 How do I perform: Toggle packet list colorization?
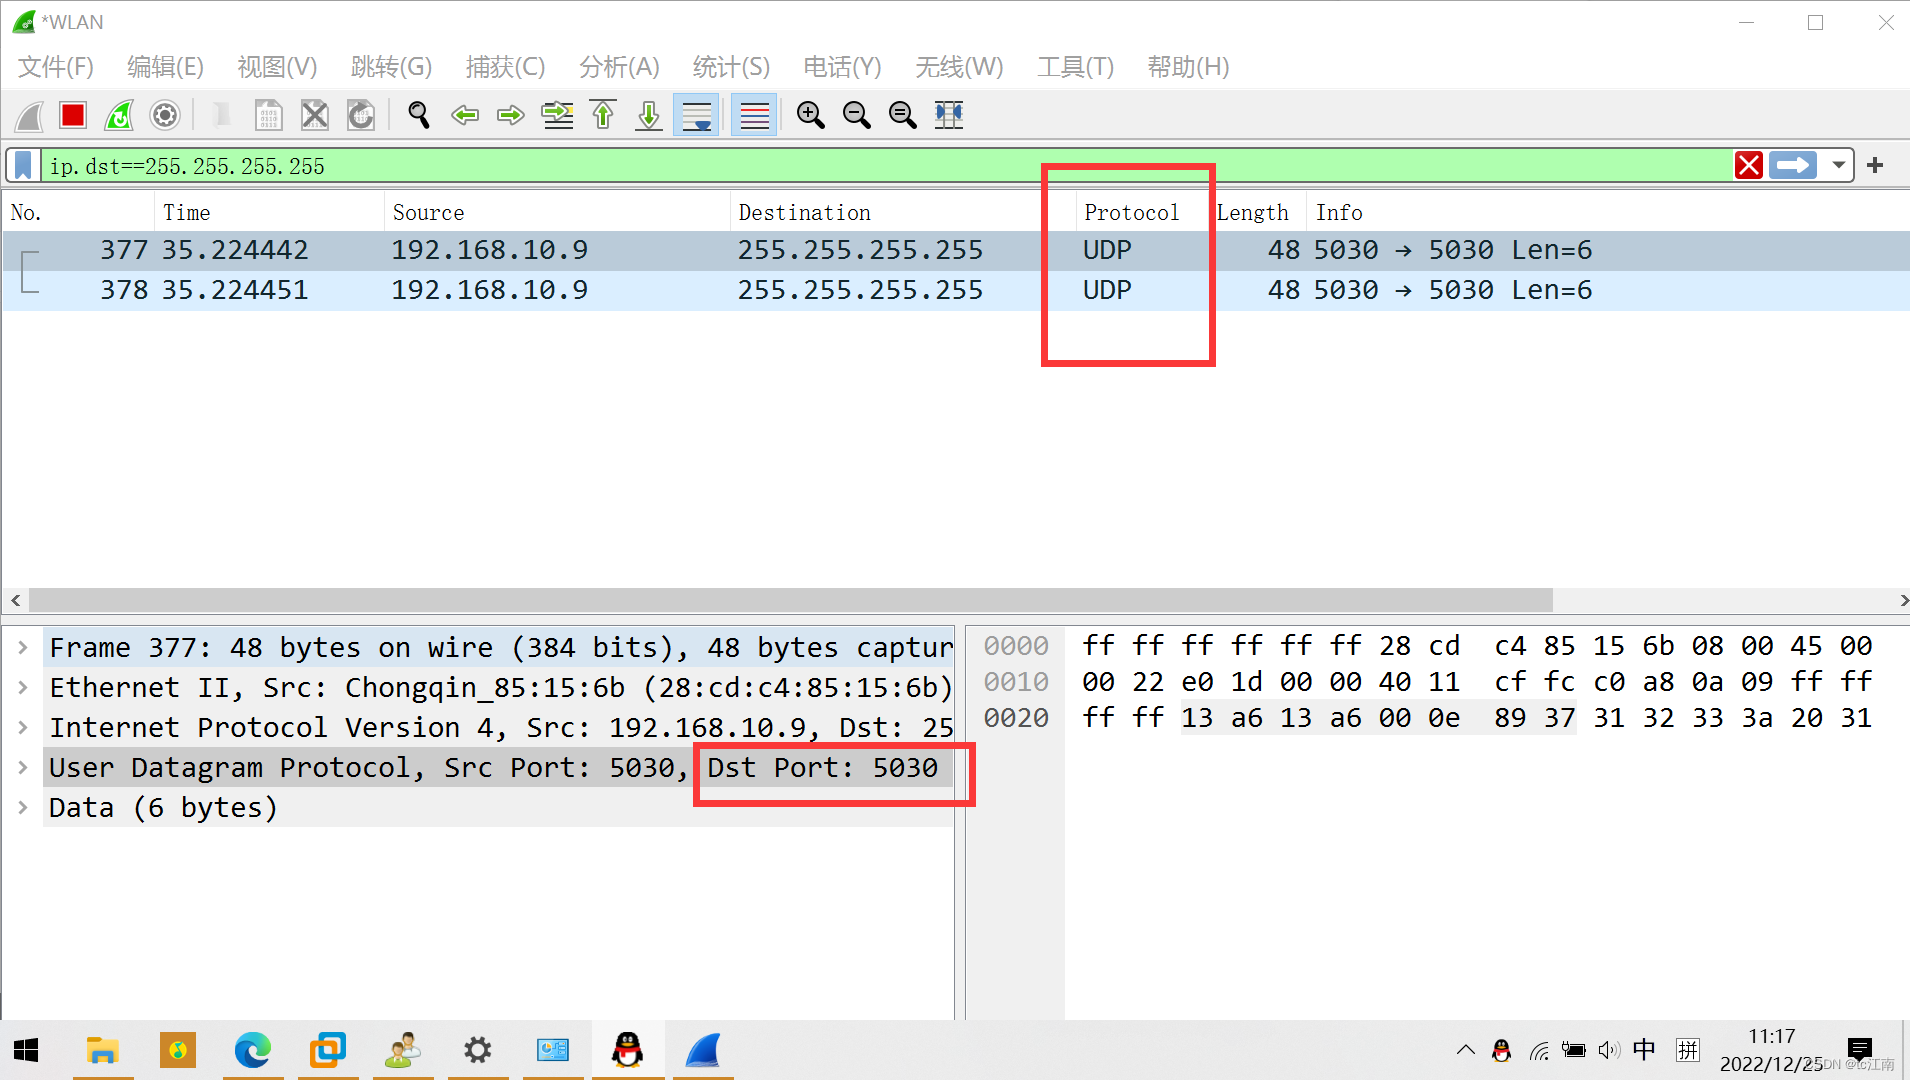pos(753,115)
